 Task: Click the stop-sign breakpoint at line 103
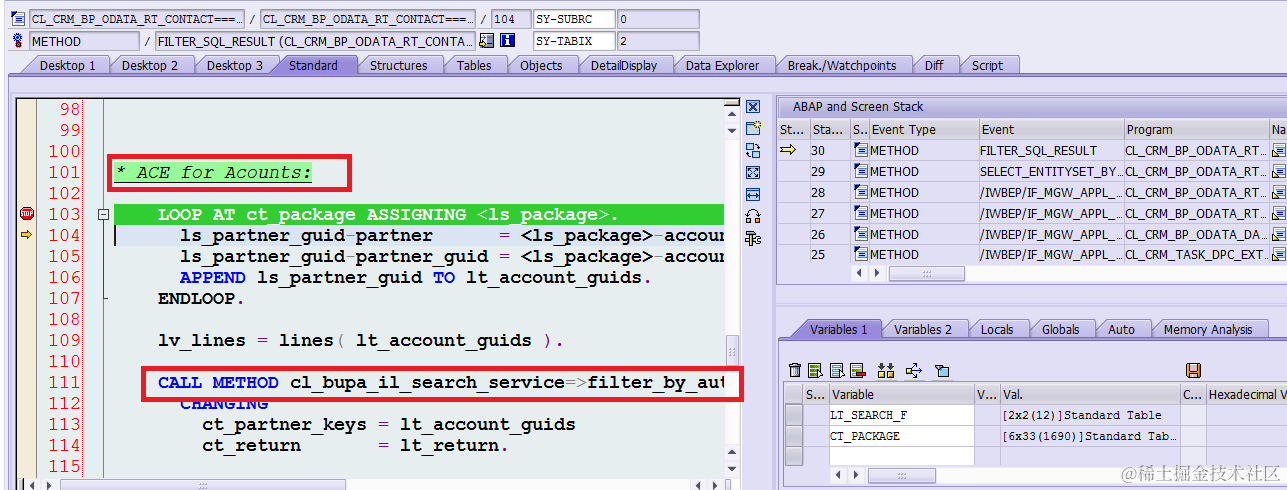click(x=27, y=213)
